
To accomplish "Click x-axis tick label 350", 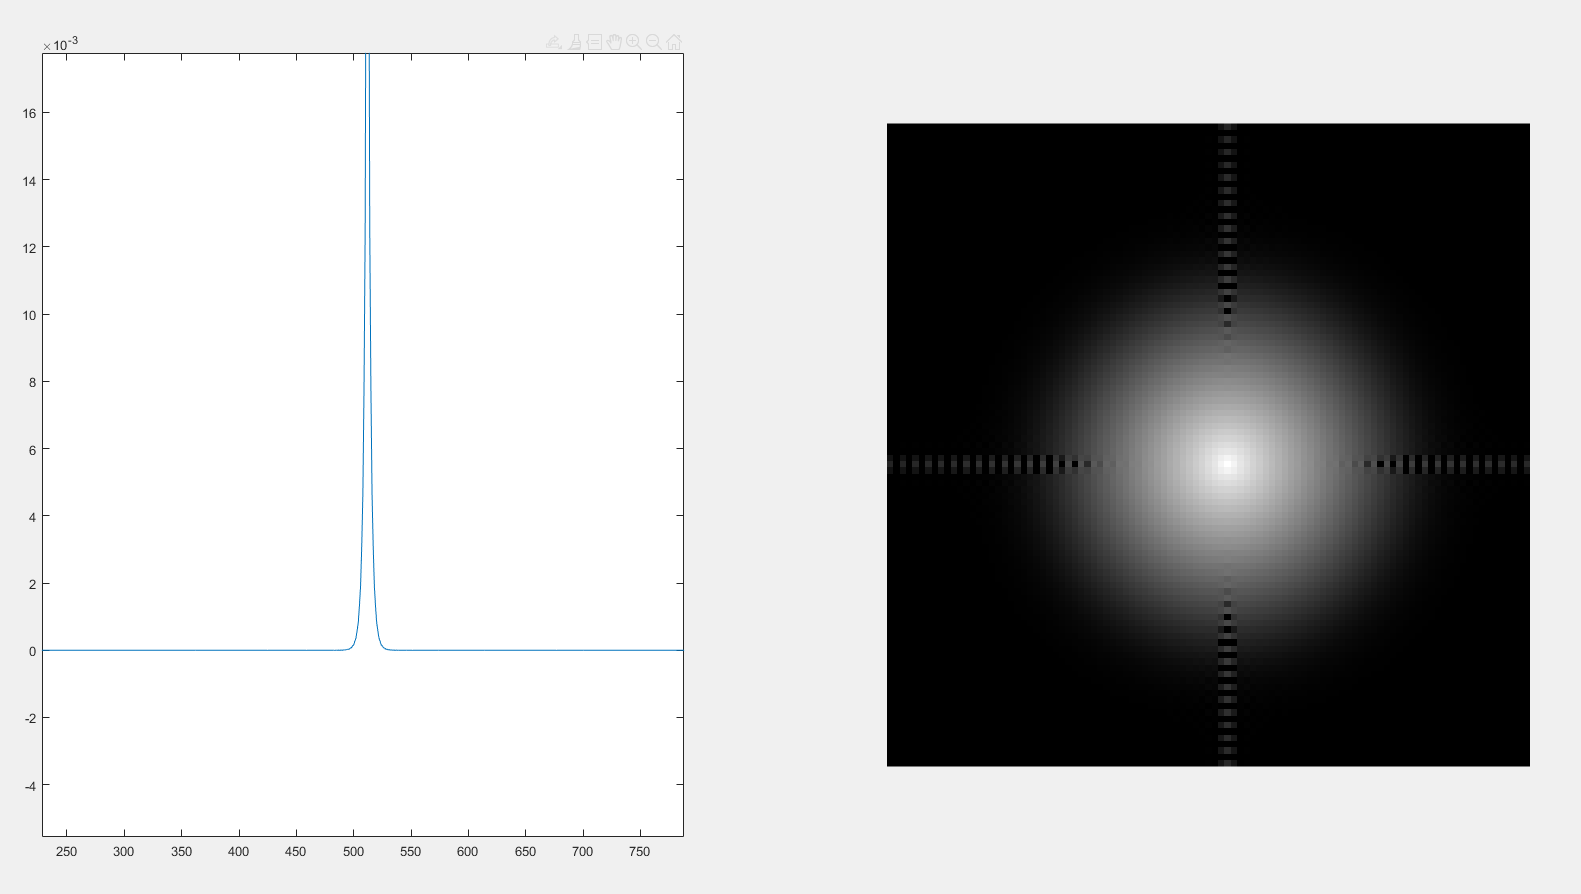I will 181,852.
